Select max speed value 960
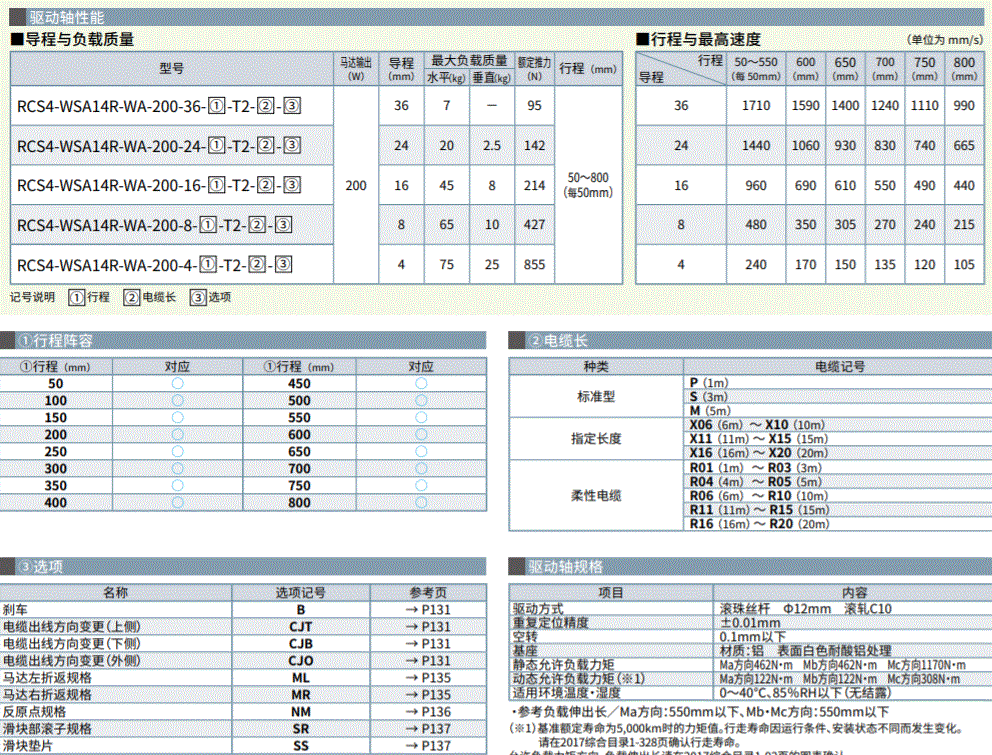The height and width of the screenshot is (755, 992). click(x=756, y=185)
